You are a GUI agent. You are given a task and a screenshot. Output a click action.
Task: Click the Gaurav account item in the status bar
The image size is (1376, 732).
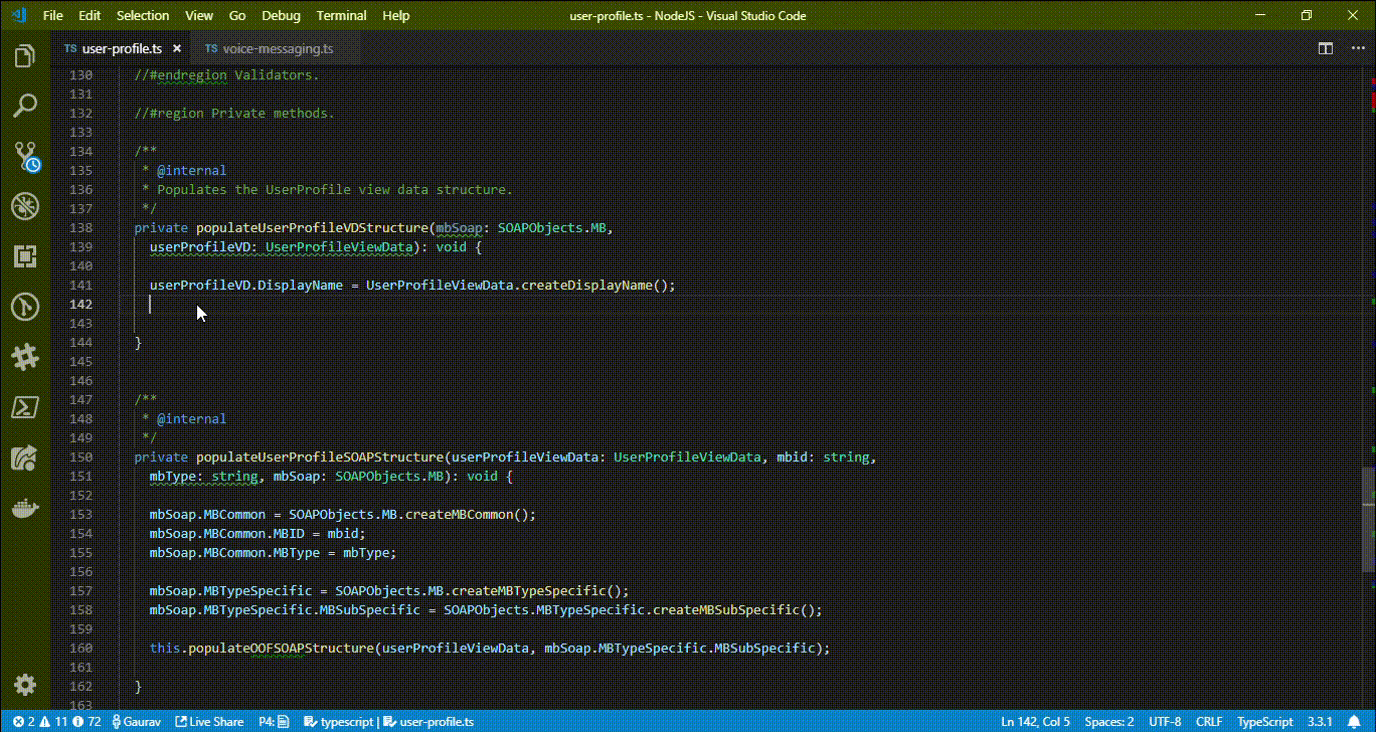(x=135, y=721)
